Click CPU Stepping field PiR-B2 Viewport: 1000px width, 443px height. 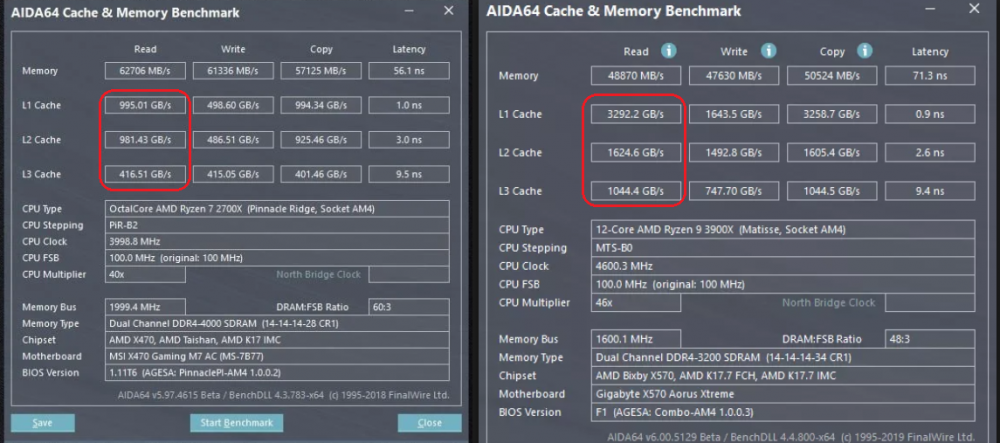pyautogui.click(x=277, y=225)
